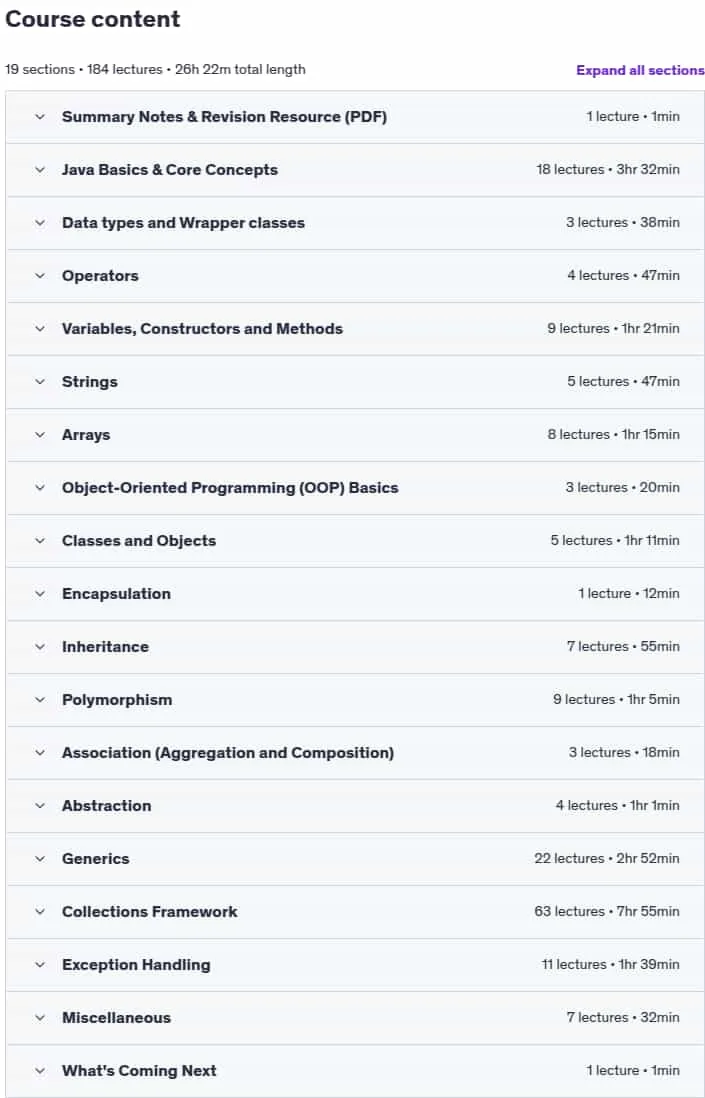Open Object-Oriented Programming (OOP) Basics section
This screenshot has height=1098, width=705.
pos(355,487)
